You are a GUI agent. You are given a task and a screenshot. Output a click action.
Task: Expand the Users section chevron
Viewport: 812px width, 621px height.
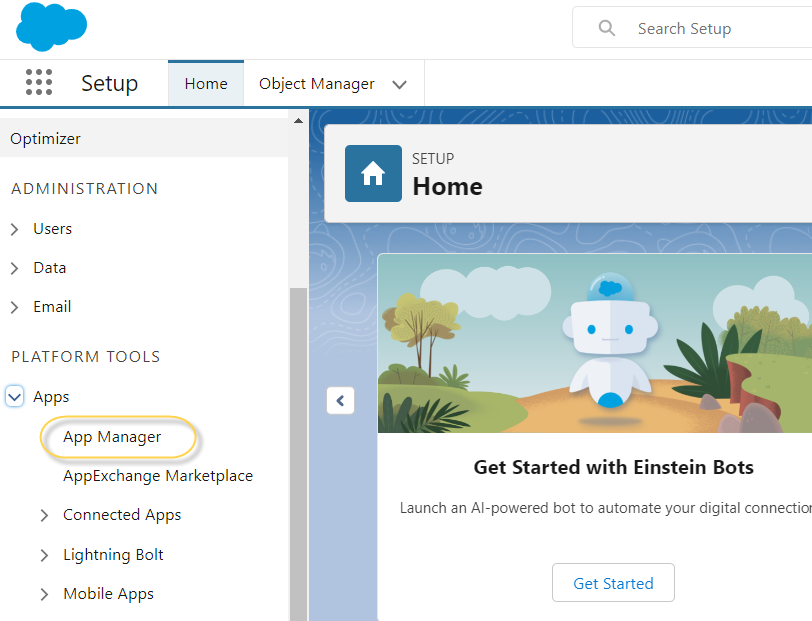tap(14, 229)
